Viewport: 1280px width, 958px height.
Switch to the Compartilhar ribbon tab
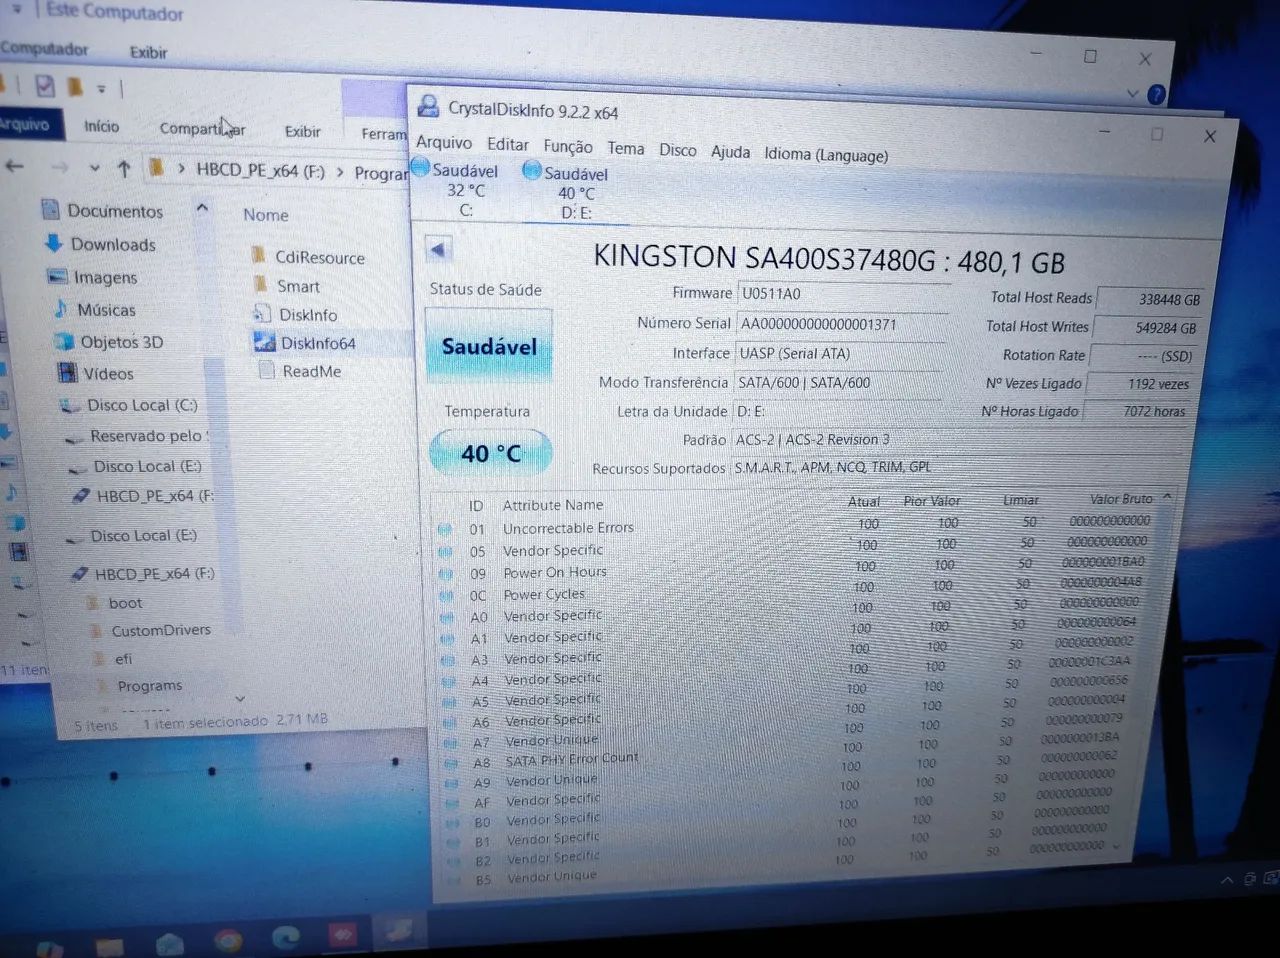click(202, 128)
